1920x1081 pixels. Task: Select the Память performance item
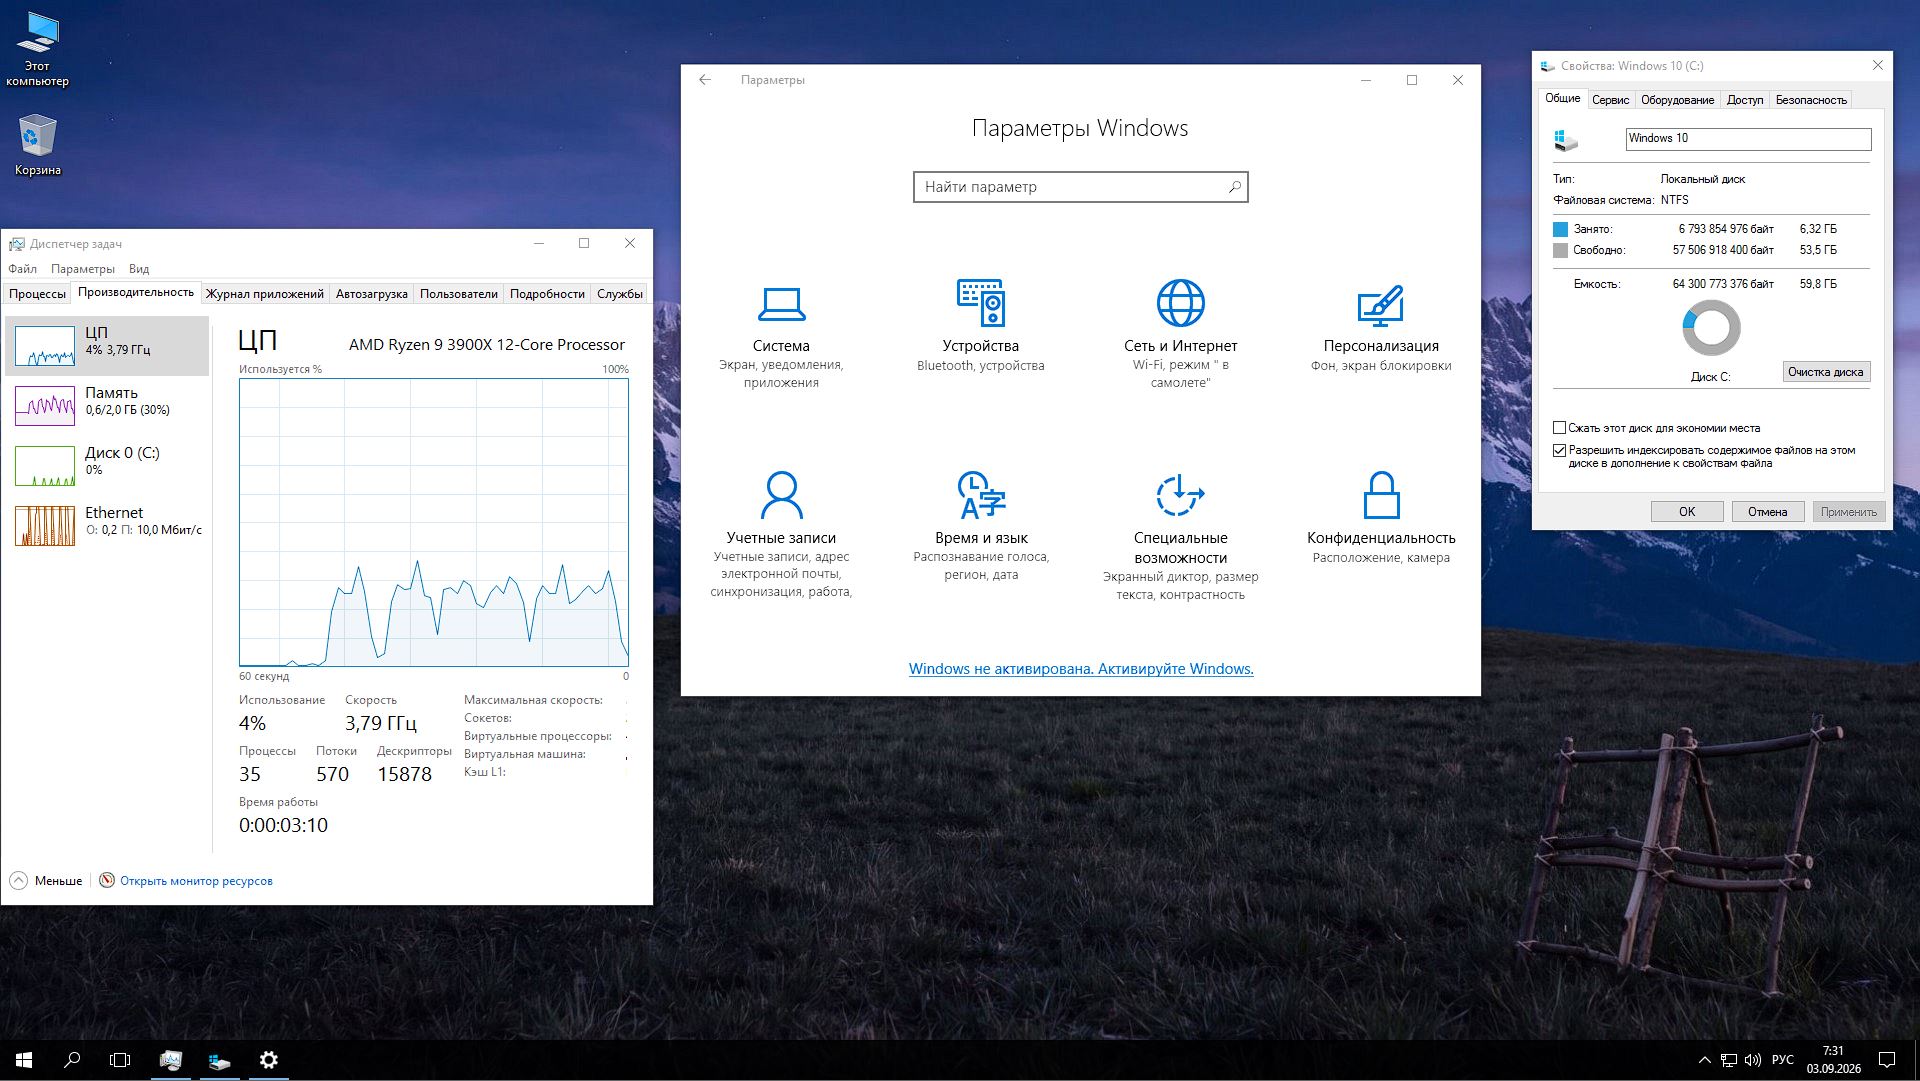(107, 405)
